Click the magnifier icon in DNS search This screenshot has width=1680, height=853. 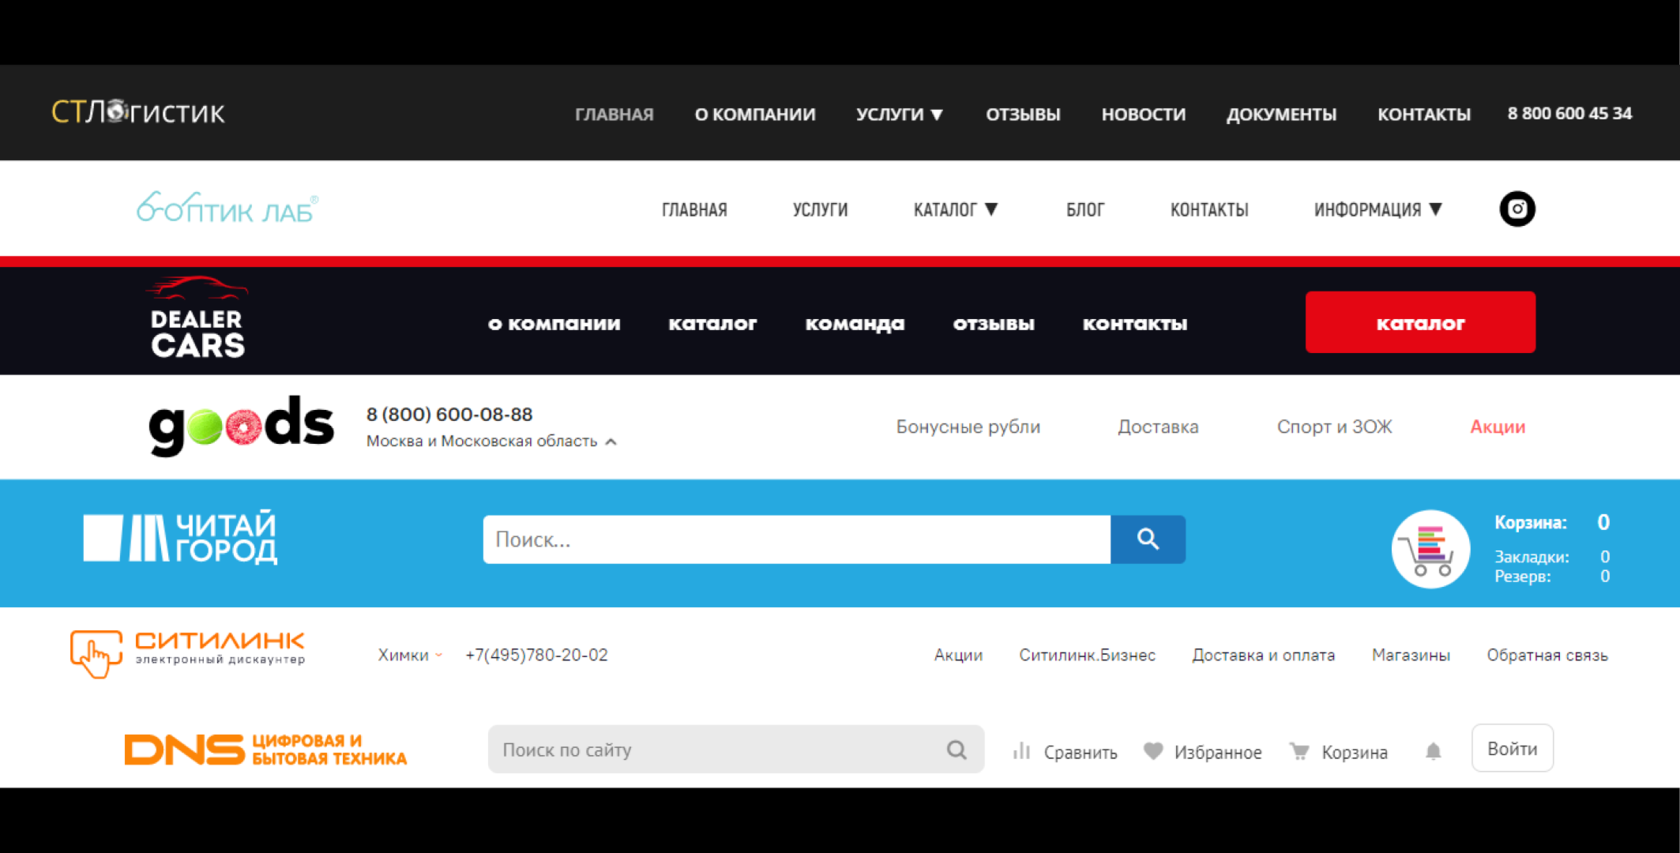[957, 750]
